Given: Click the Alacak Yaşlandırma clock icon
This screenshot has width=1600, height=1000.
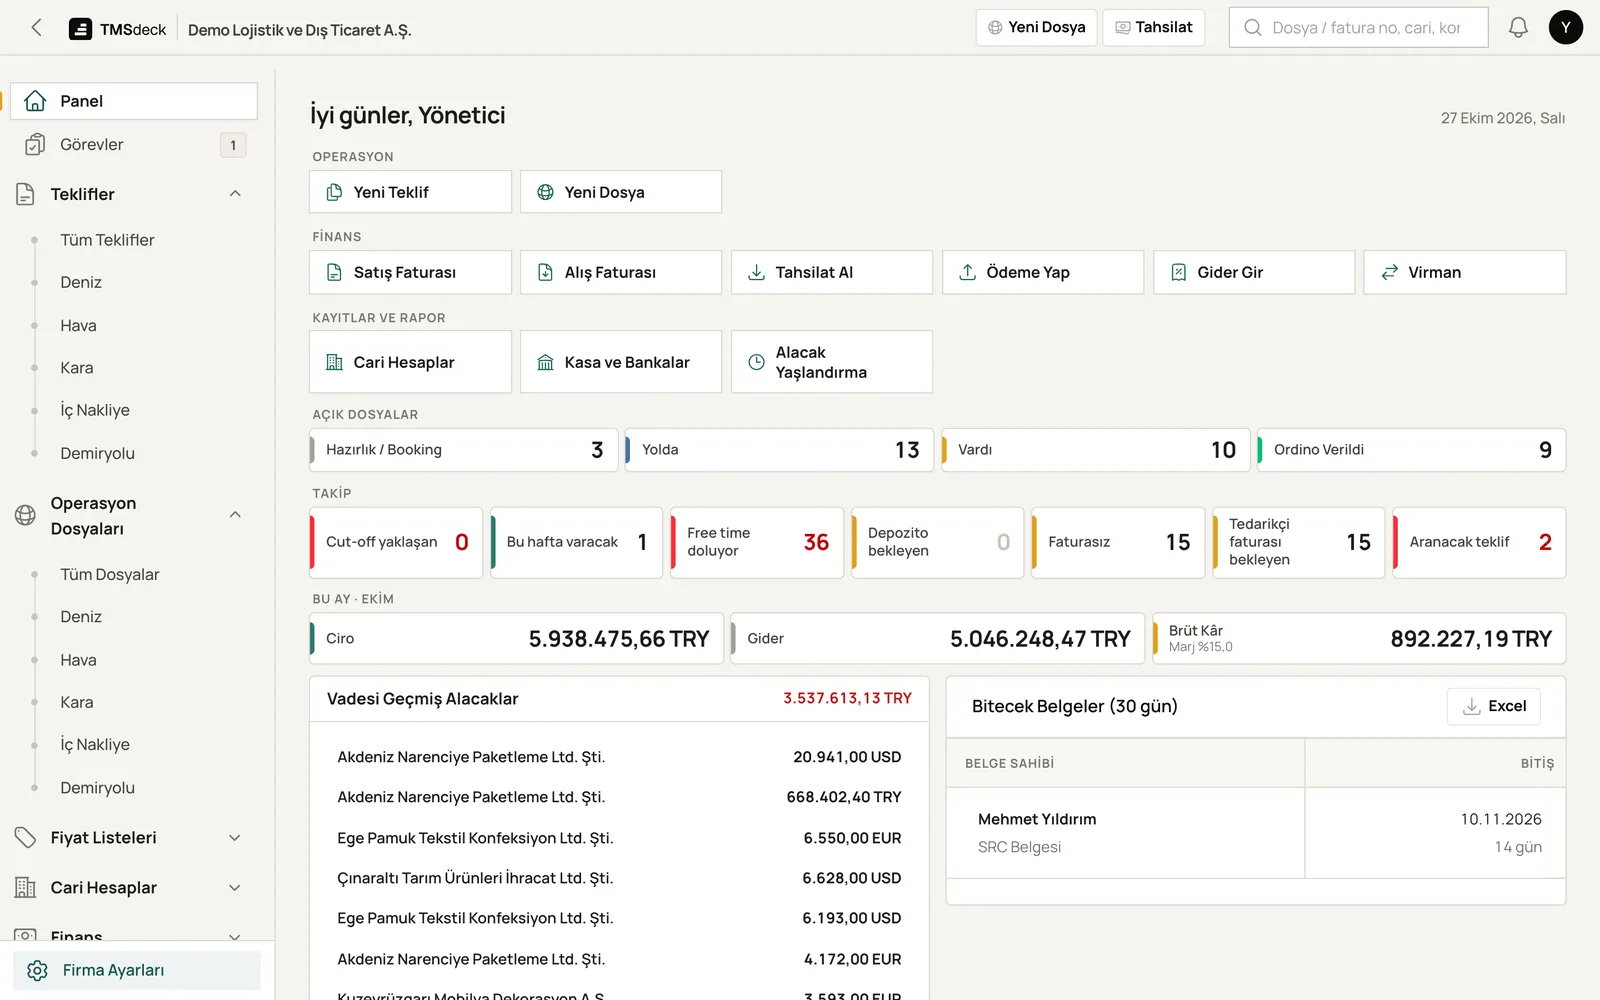Looking at the screenshot, I should pyautogui.click(x=756, y=362).
